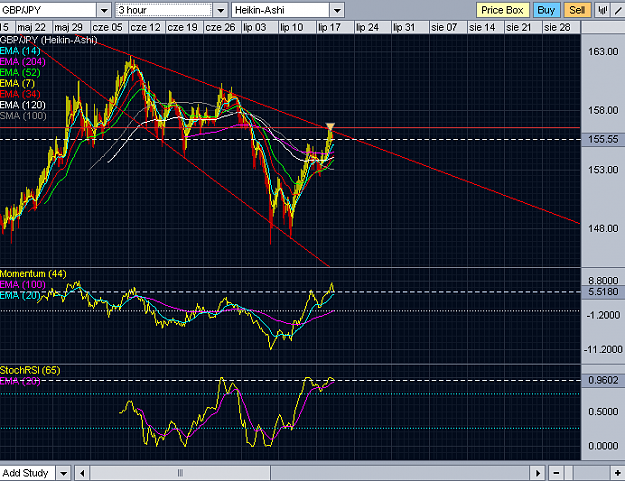Click the Buy button
The width and height of the screenshot is (625, 481).
546,10
